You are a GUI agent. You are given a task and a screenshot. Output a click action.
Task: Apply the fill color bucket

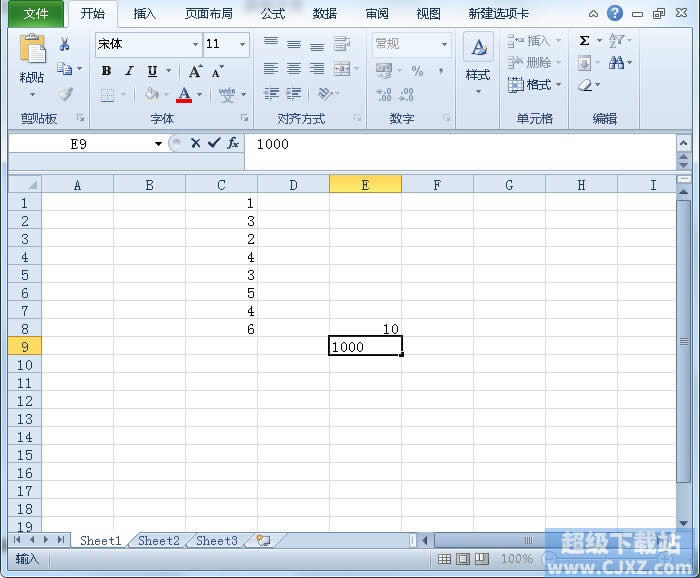[152, 94]
